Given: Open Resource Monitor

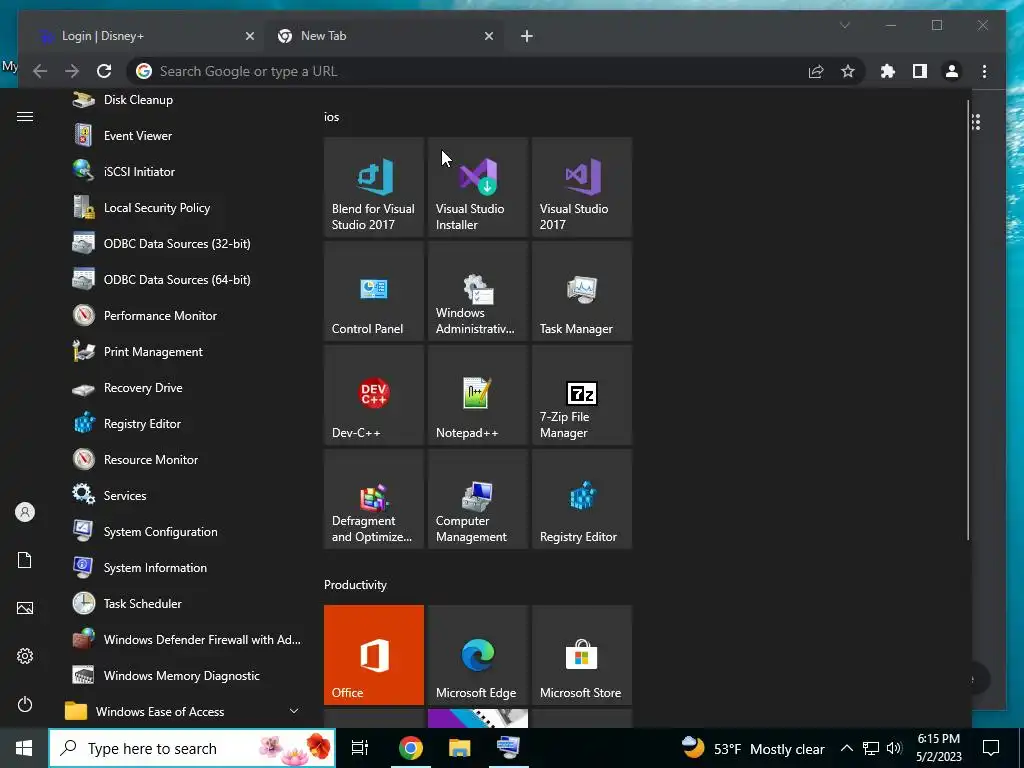Looking at the screenshot, I should 183,460.
